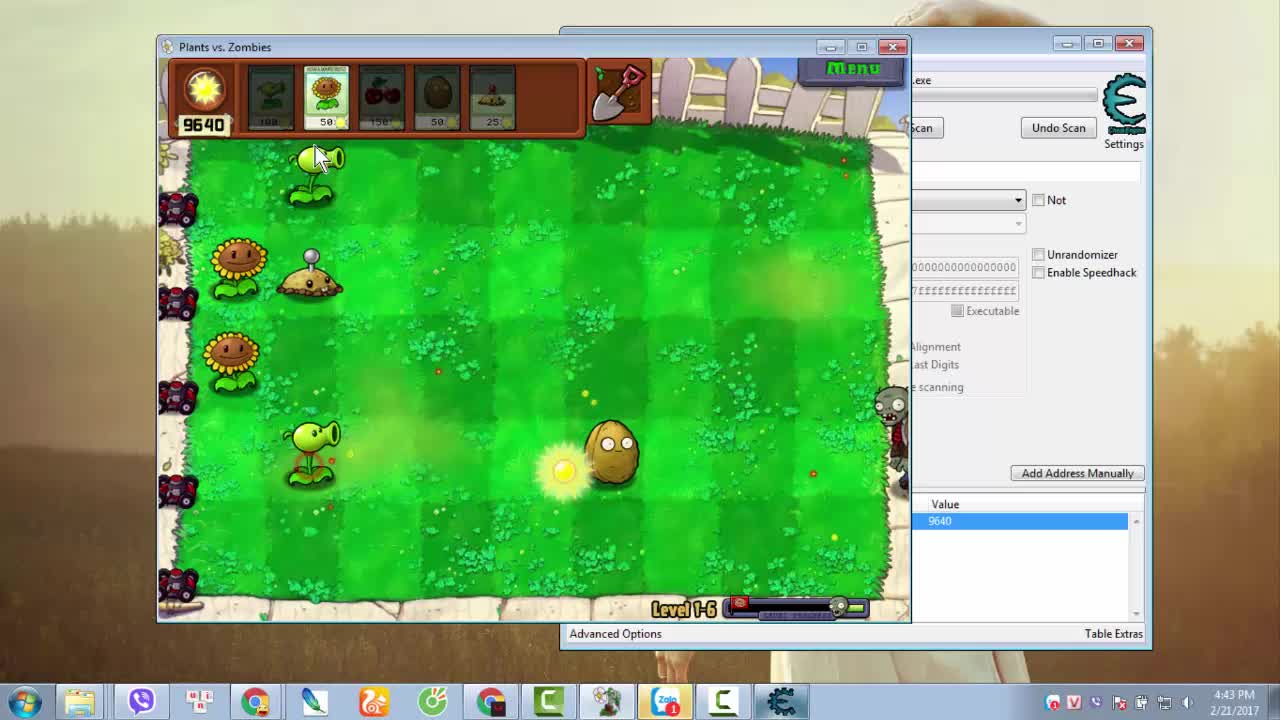Click Undo Scan in Cheat Engine

[1058, 128]
